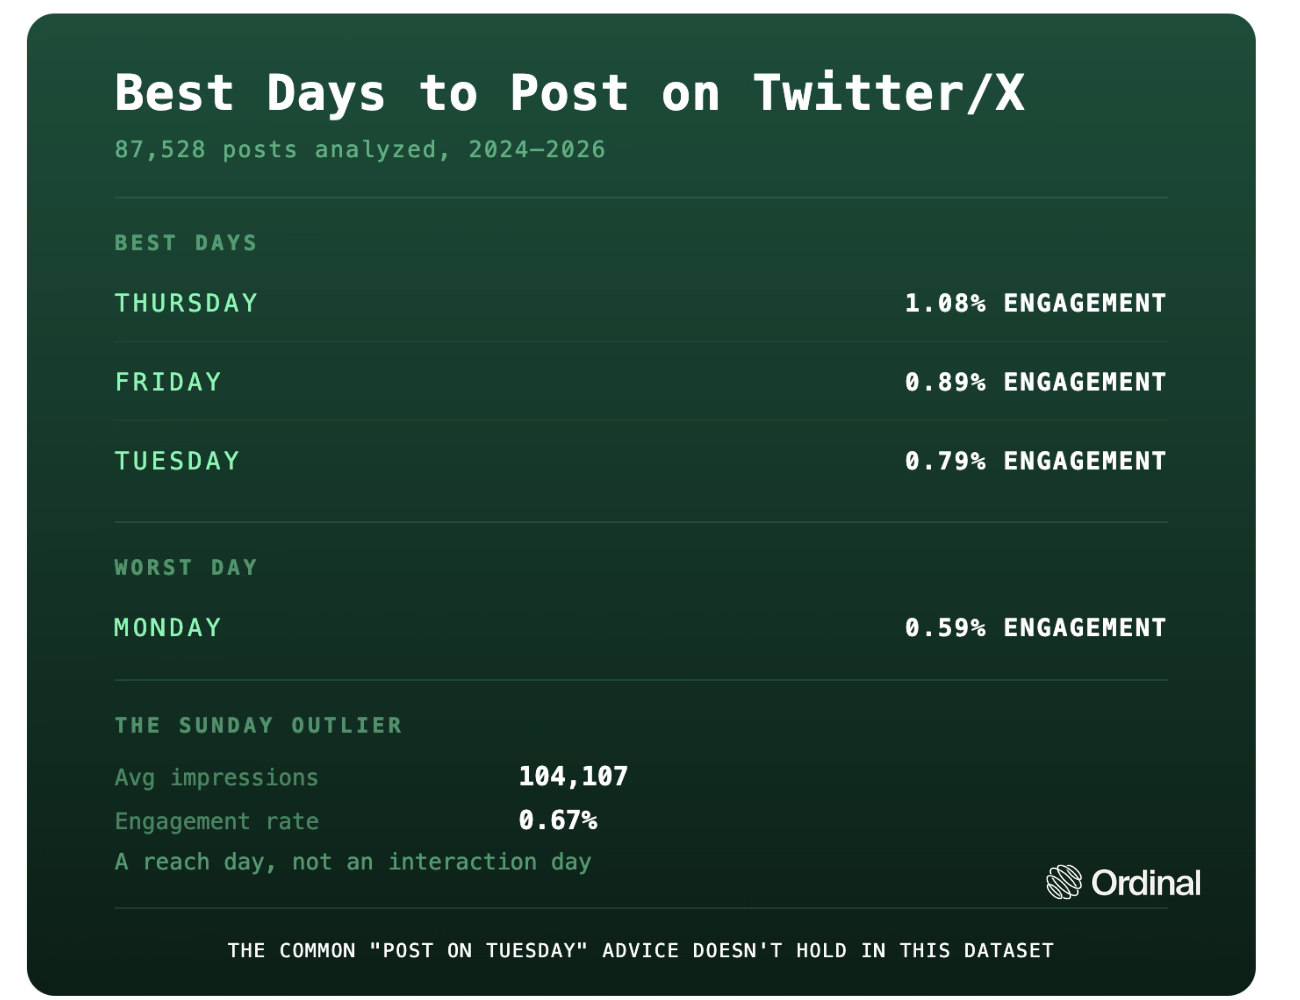Select the TUESDAY row label
This screenshot has height=1000, width=1300.
tap(177, 461)
